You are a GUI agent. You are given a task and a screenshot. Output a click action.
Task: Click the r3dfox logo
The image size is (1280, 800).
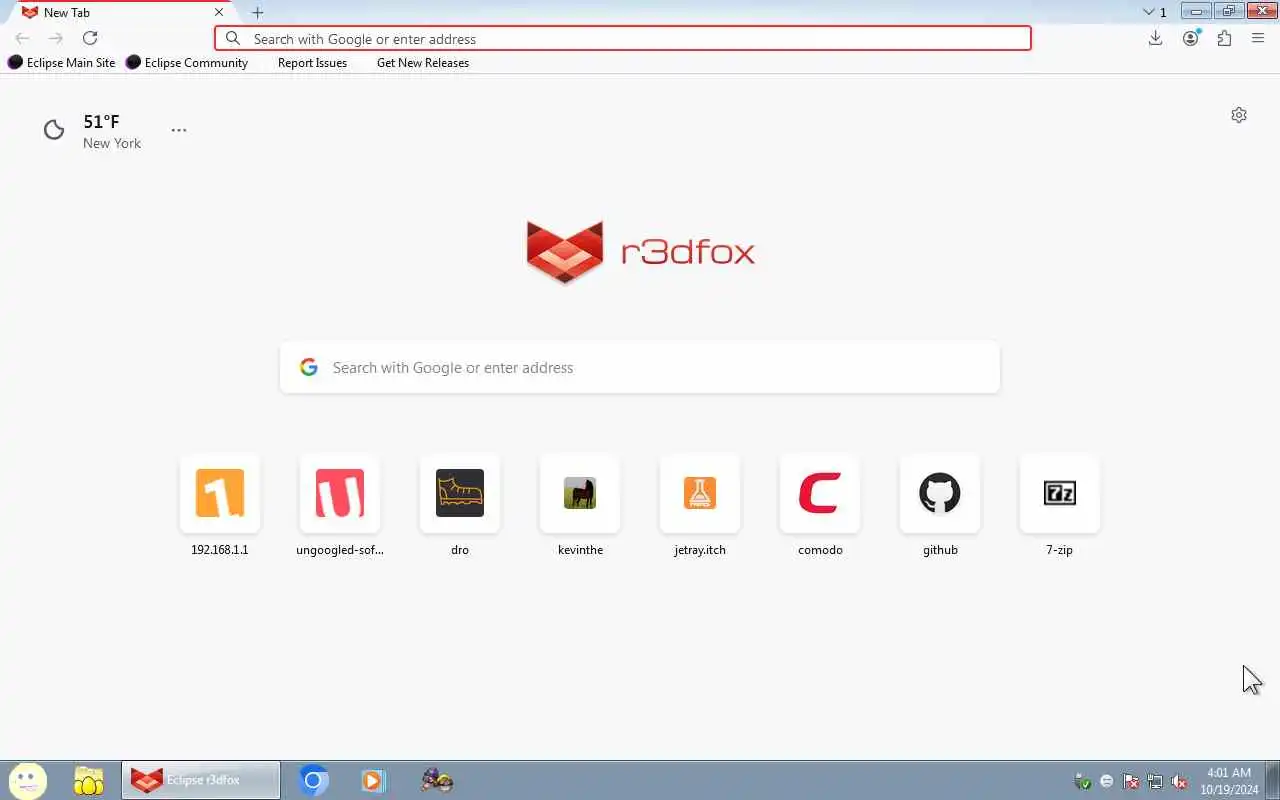point(640,252)
